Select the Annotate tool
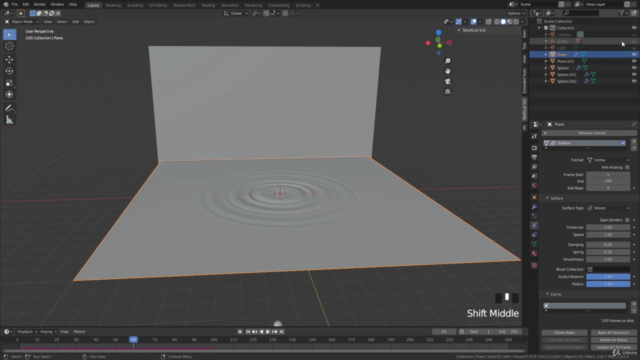This screenshot has width=640, height=360. [x=9, y=108]
